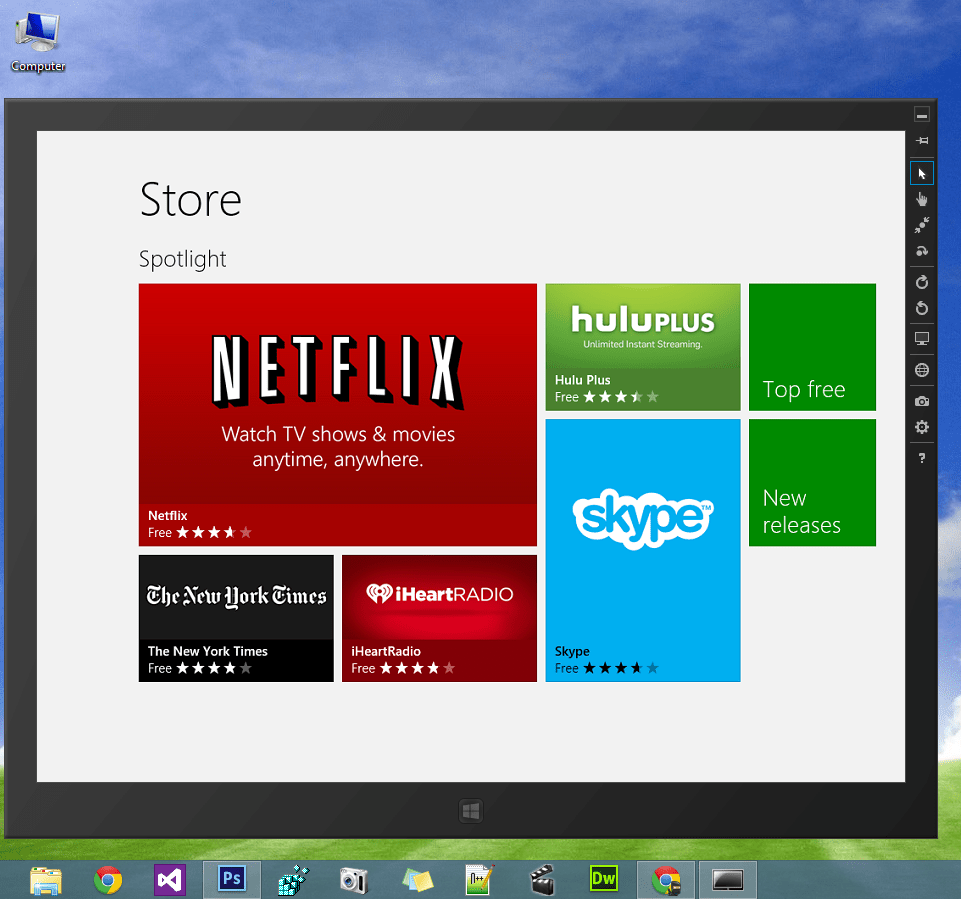Click the Hulu Plus star rating

(x=621, y=397)
